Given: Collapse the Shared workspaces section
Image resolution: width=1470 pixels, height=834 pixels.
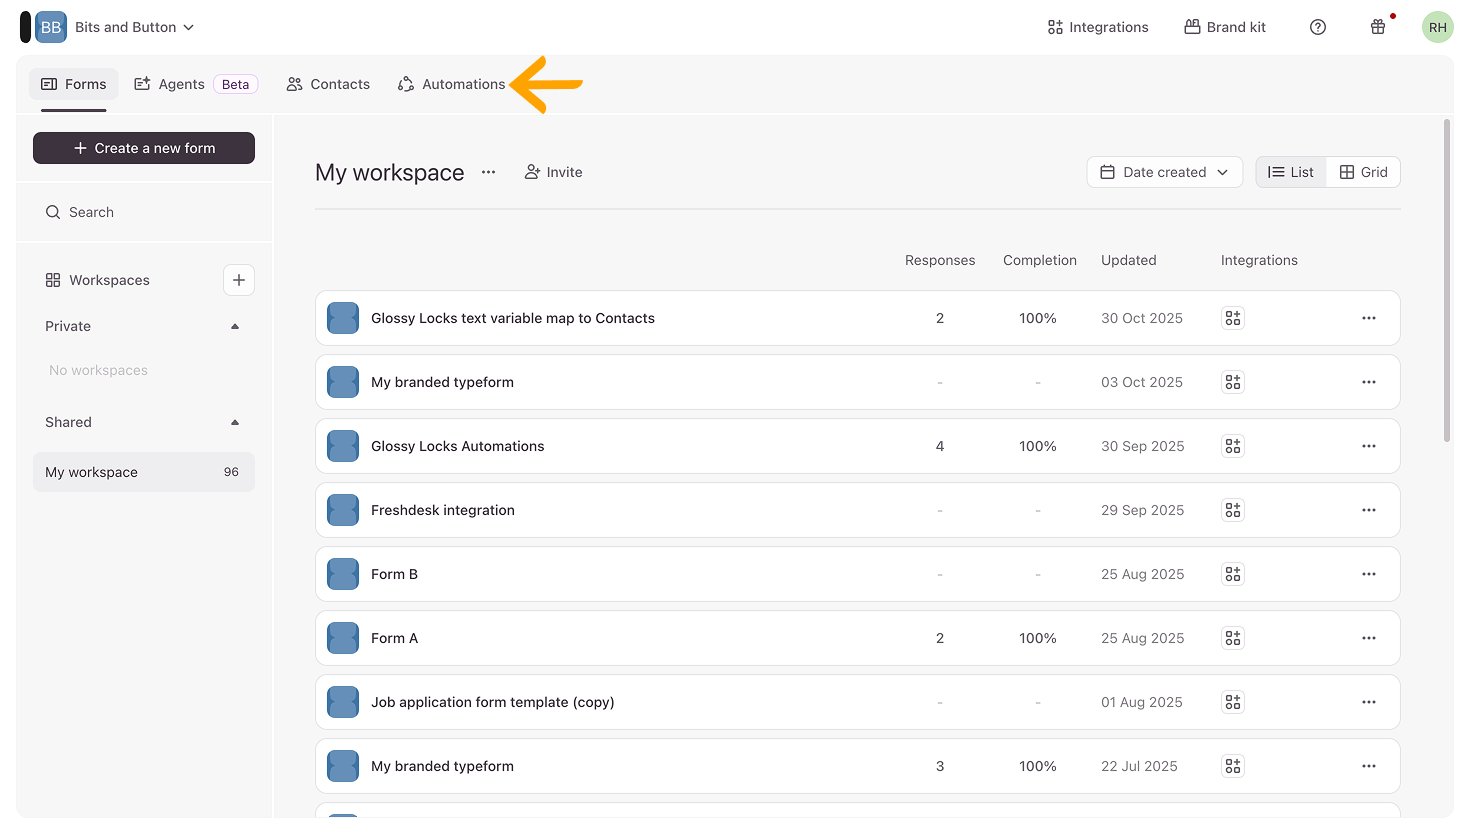Looking at the screenshot, I should [235, 422].
